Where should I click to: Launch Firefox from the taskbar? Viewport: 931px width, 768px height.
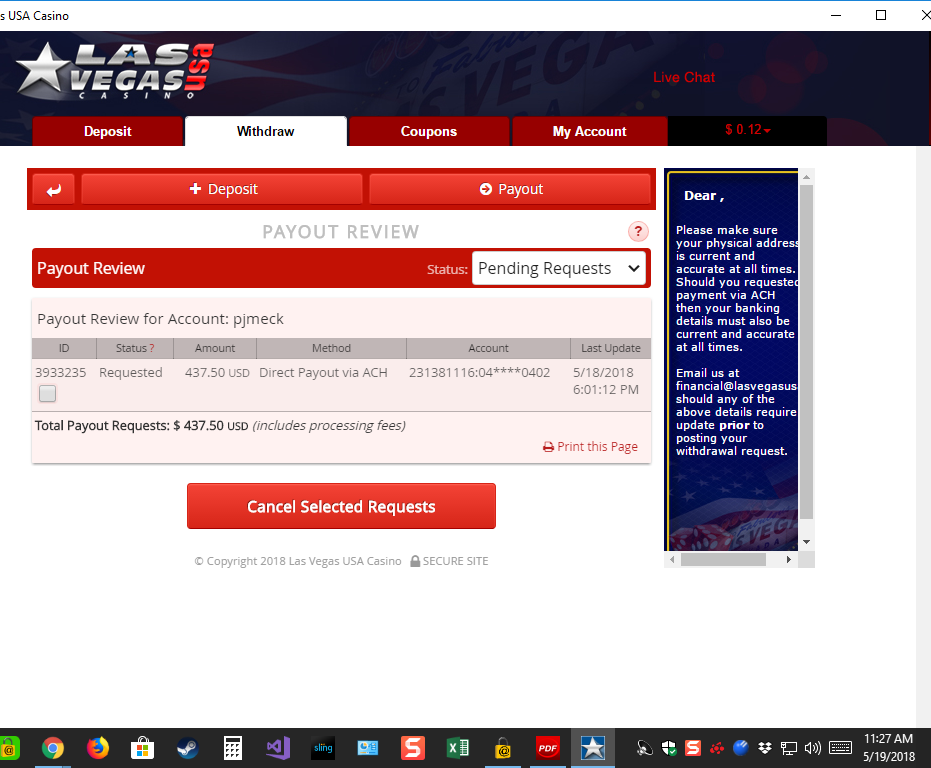pyautogui.click(x=98, y=748)
